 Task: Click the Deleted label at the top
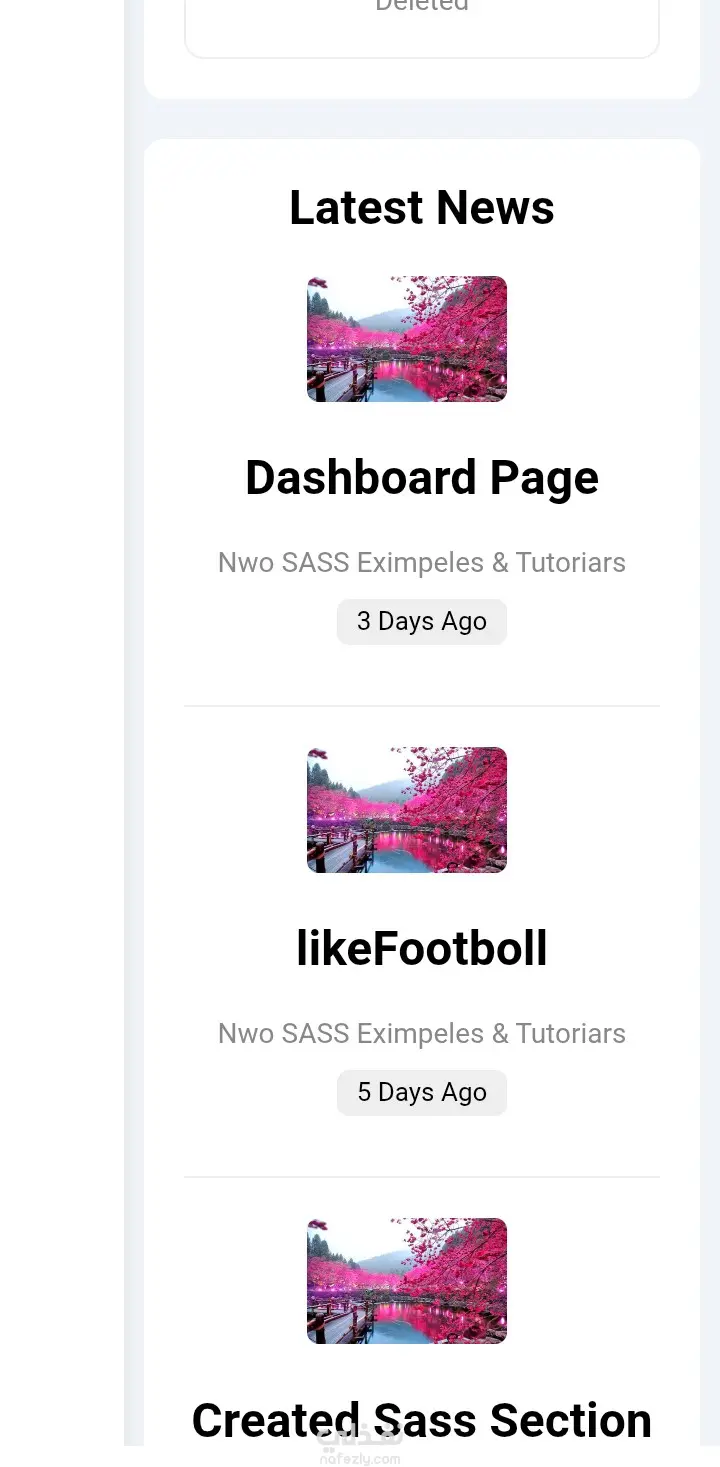click(422, 6)
